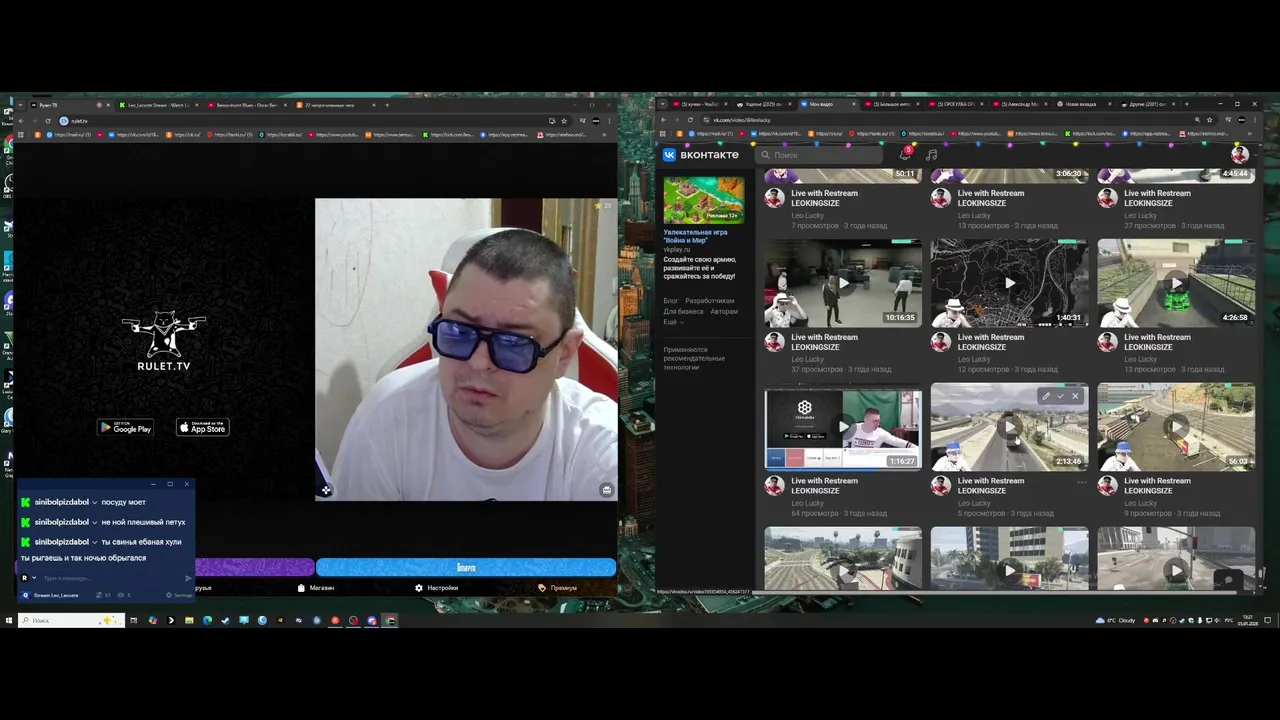This screenshot has height=720, width=1280.
Task: Type a message field in chat overlay
Action: pos(110,578)
